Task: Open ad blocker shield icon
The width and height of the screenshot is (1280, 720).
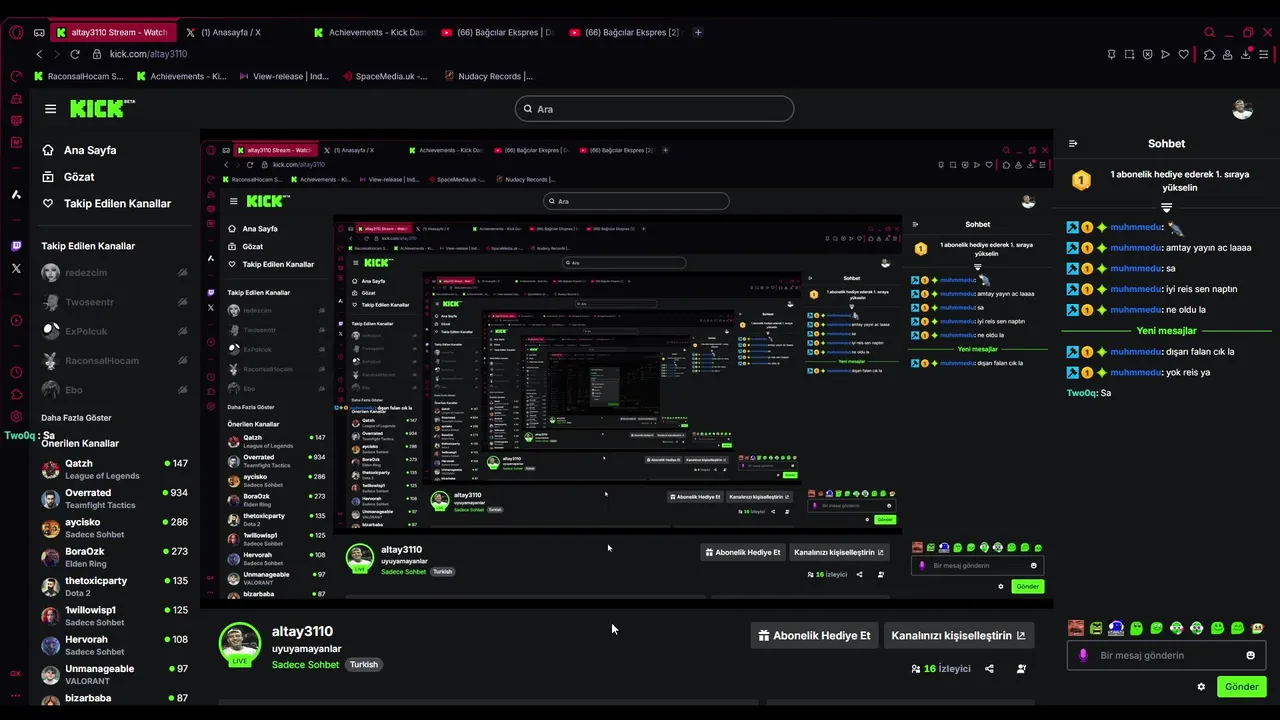Action: click(x=1147, y=54)
